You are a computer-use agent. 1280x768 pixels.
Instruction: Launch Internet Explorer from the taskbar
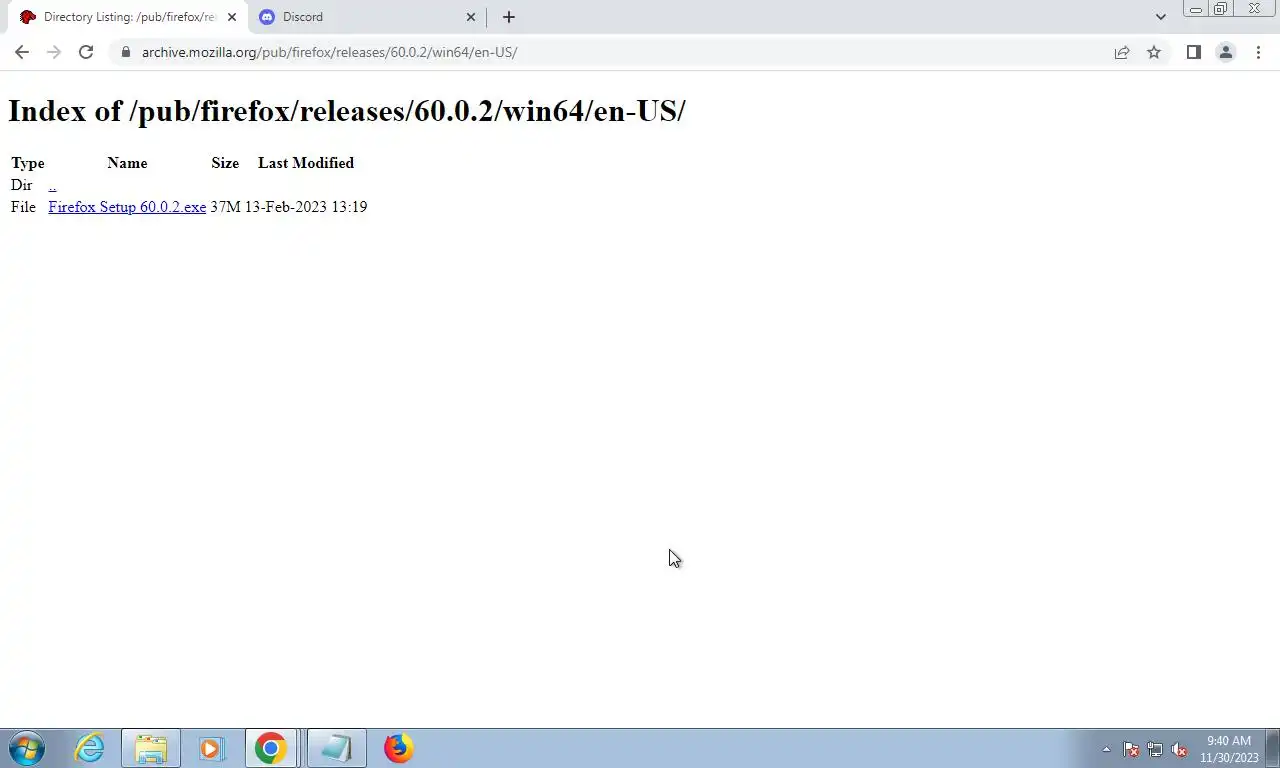click(x=90, y=748)
